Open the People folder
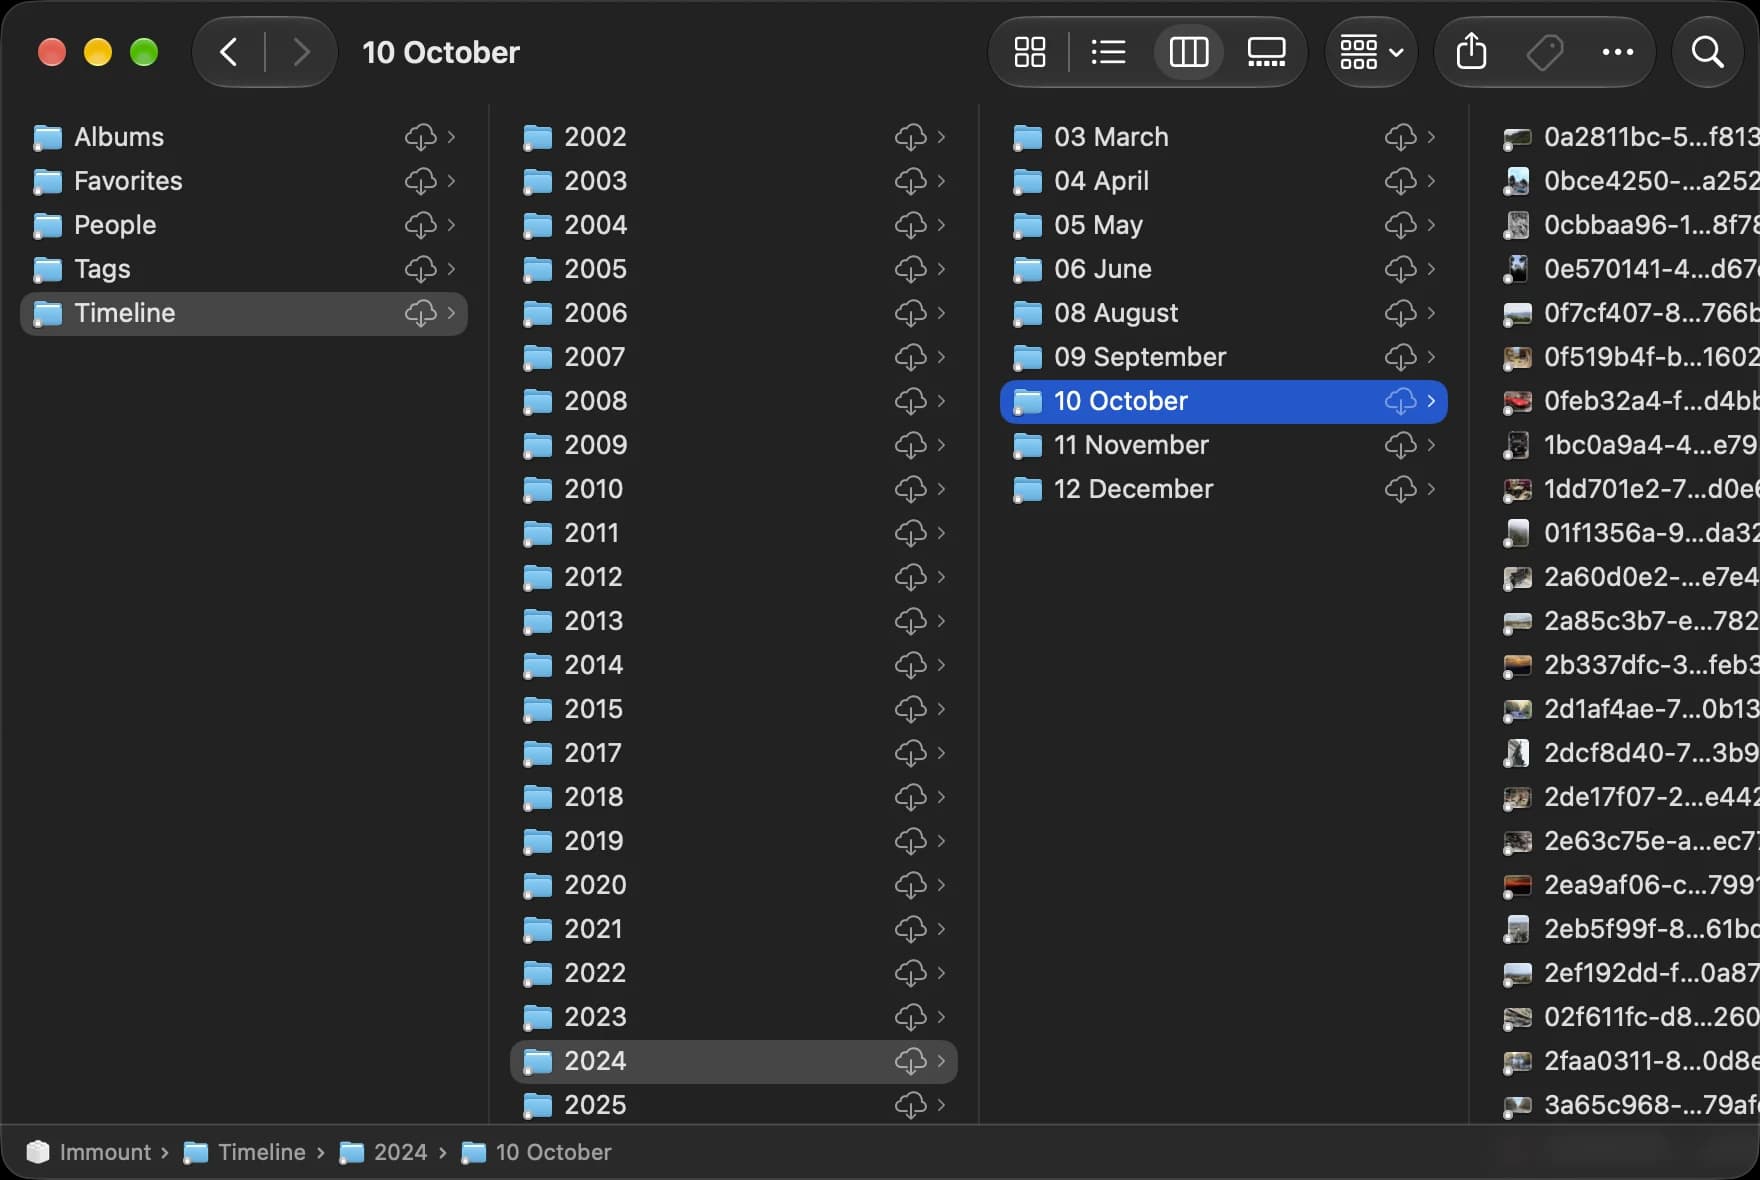The image size is (1760, 1180). [x=244, y=225]
